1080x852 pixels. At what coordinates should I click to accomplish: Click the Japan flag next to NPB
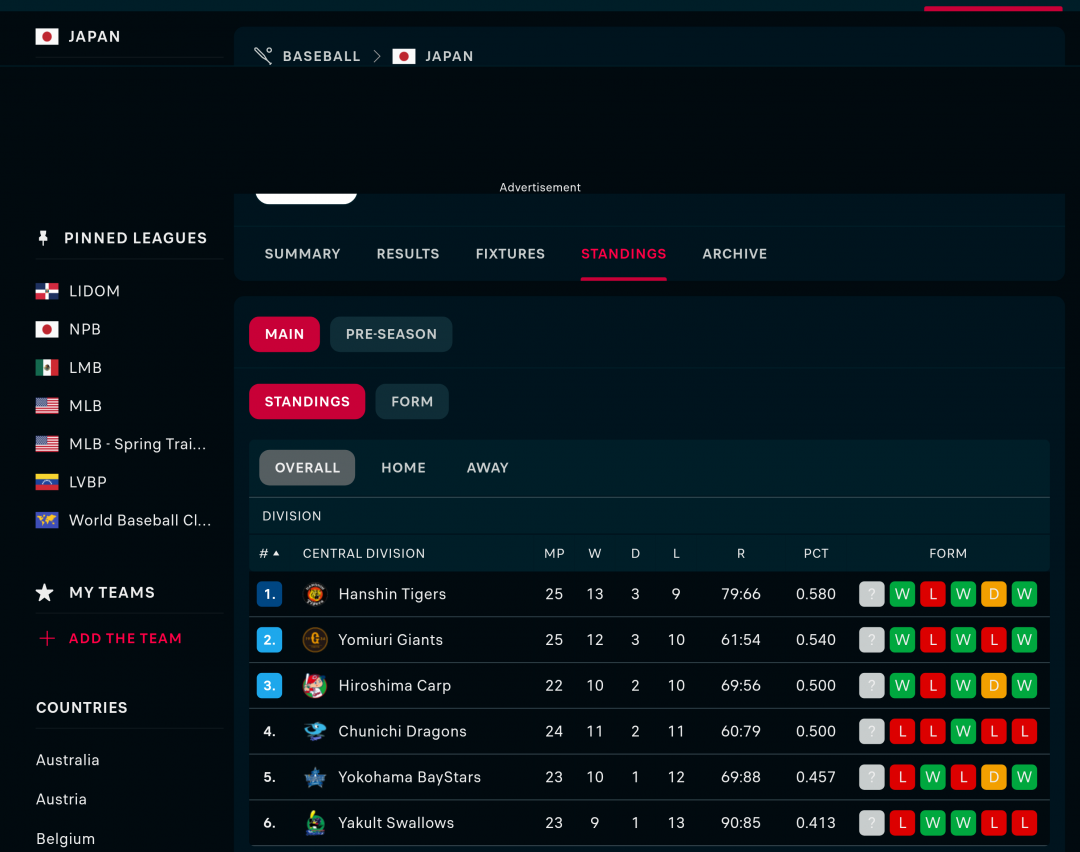pyautogui.click(x=47, y=329)
